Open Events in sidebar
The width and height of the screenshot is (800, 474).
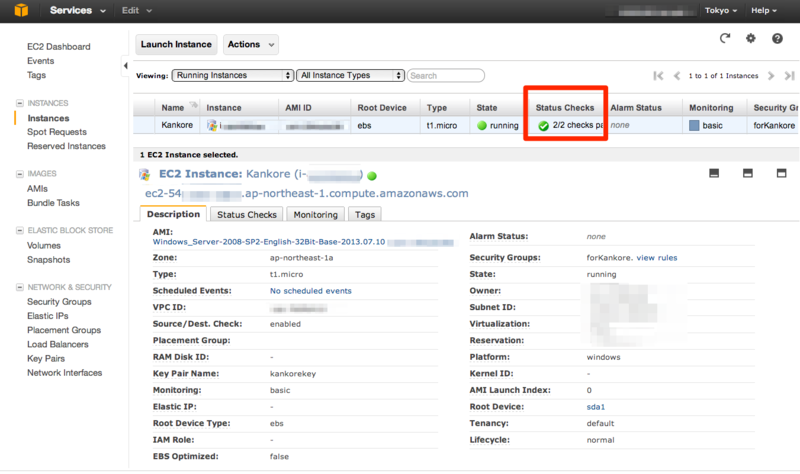[x=40, y=61]
